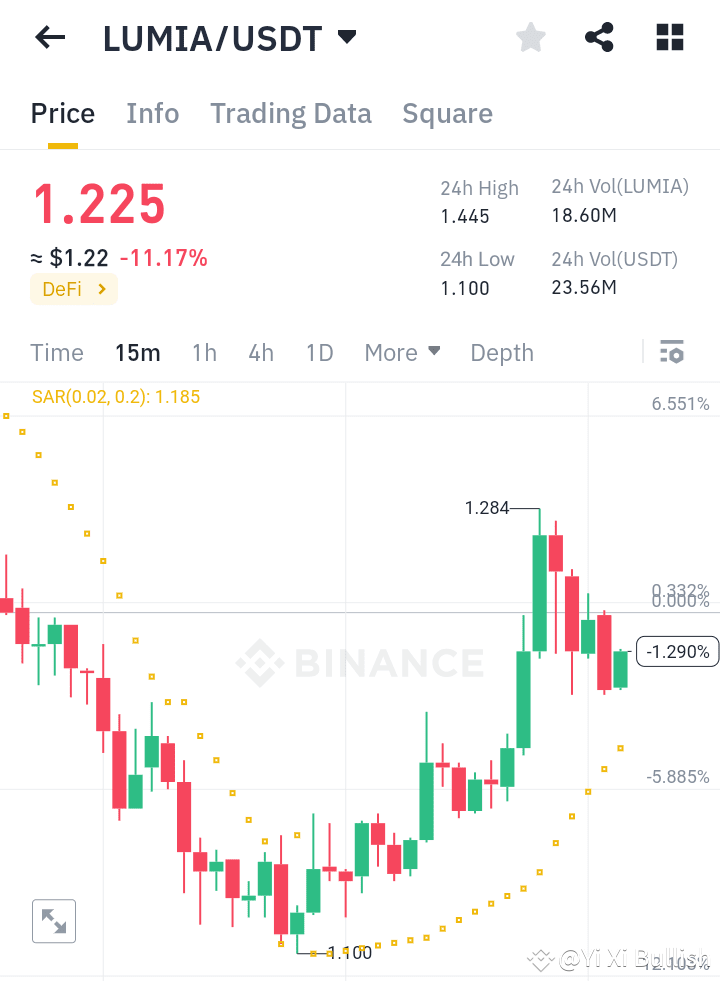
Task: Switch to the Trading Data tab
Action: [x=290, y=113]
